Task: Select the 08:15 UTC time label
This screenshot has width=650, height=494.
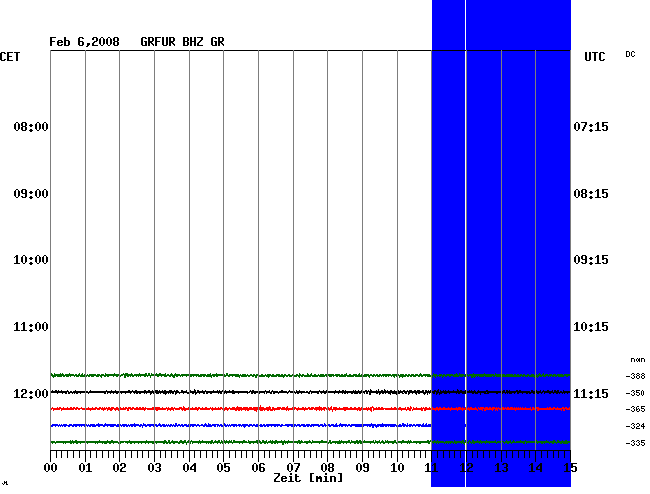Action: point(591,194)
